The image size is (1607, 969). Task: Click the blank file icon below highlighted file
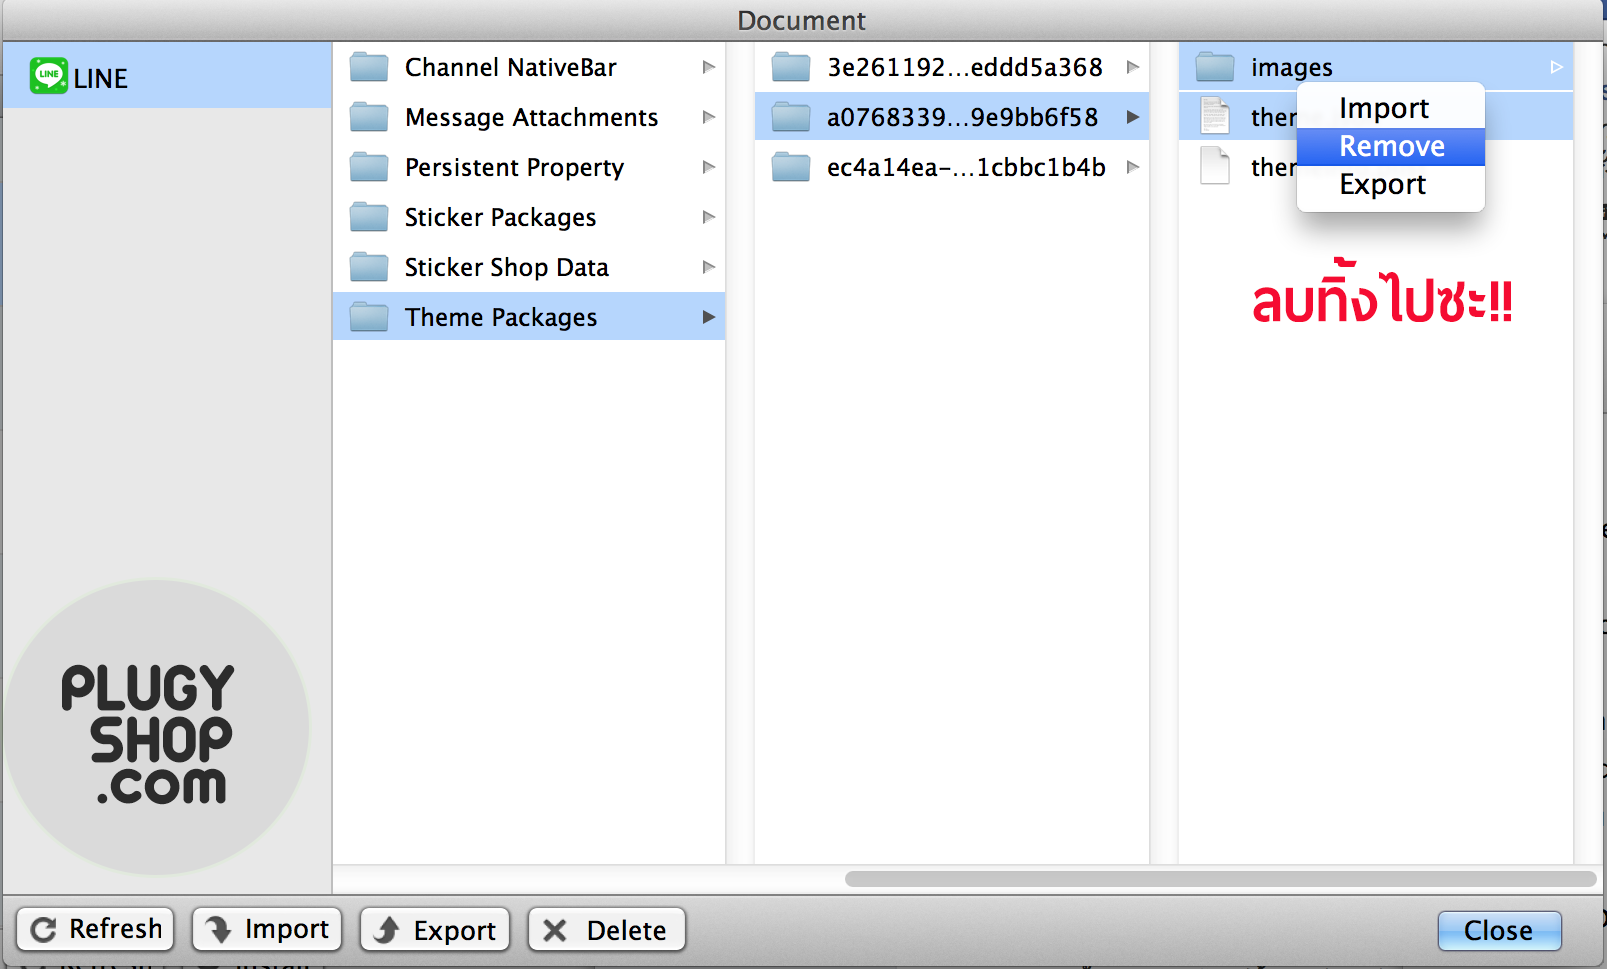point(1215,166)
